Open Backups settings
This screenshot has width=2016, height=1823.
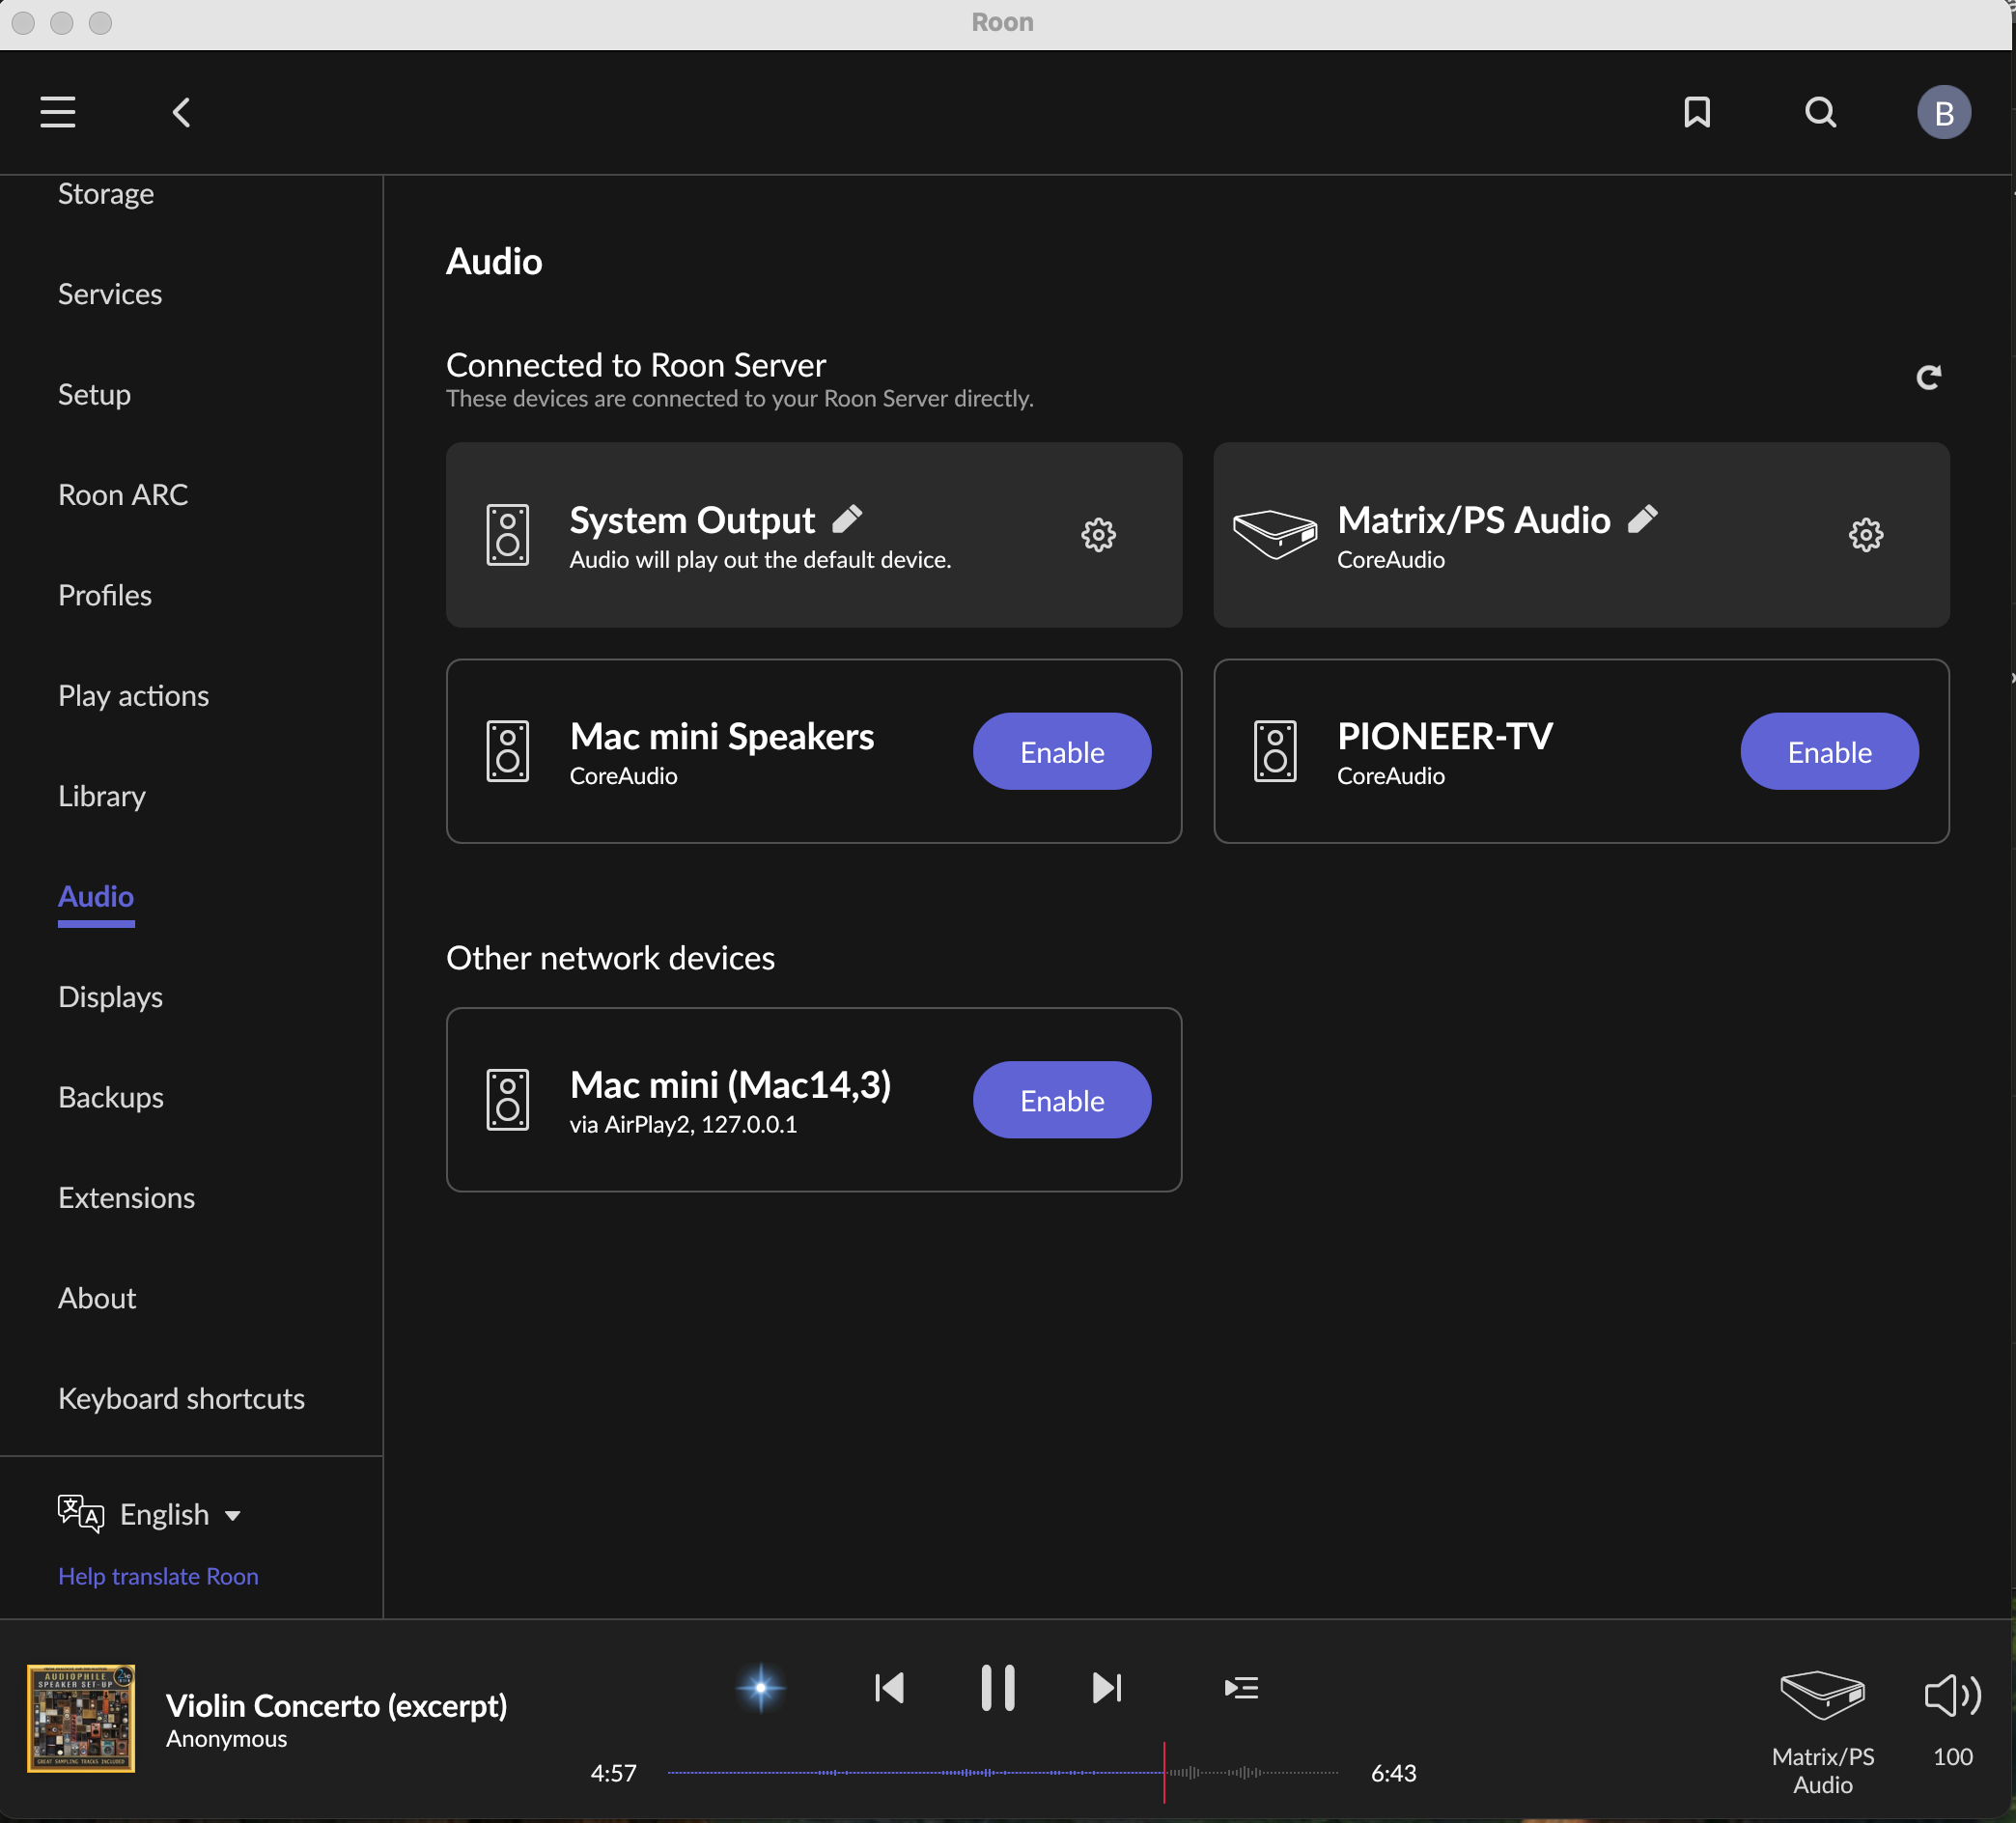click(111, 1097)
